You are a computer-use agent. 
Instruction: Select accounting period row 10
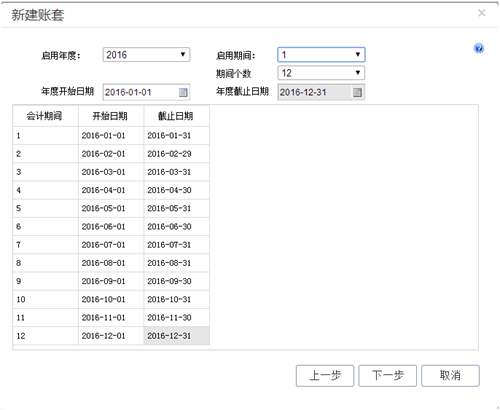tap(111, 299)
